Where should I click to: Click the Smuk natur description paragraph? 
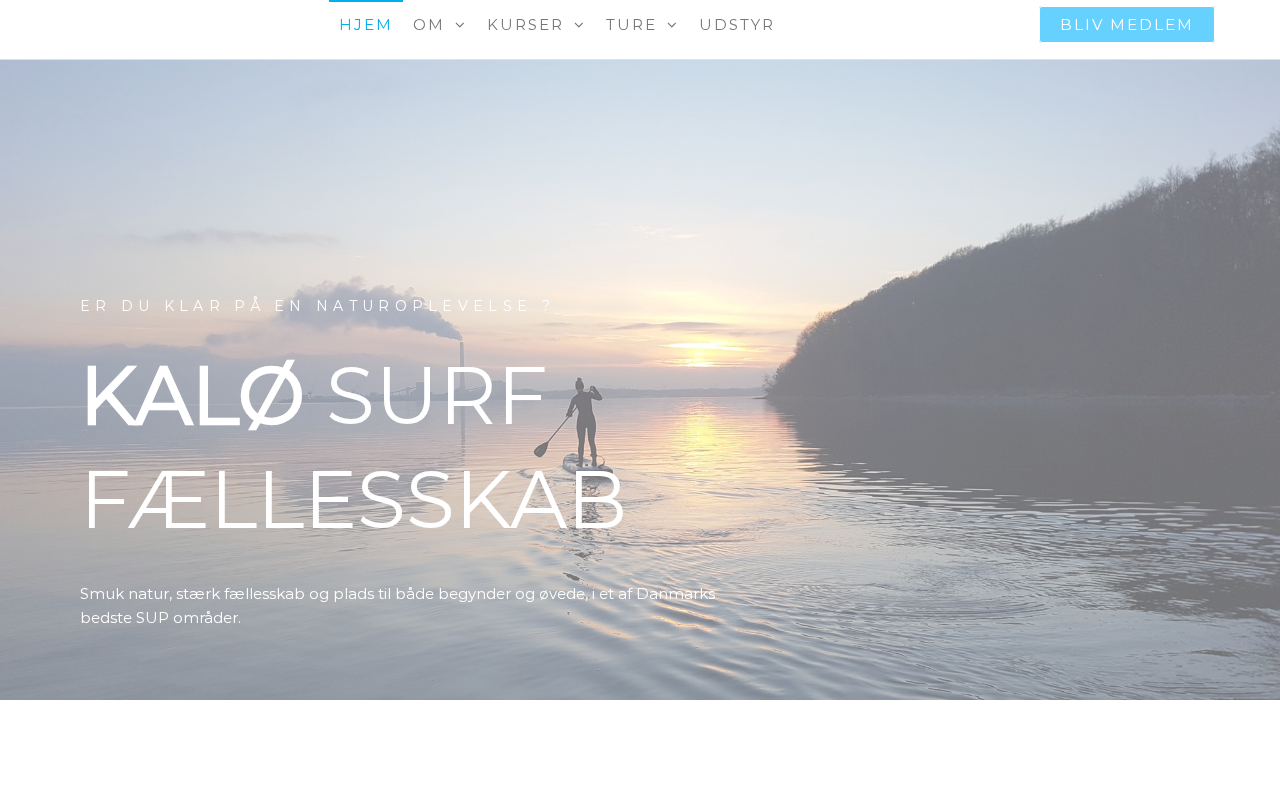pyautogui.click(x=398, y=606)
